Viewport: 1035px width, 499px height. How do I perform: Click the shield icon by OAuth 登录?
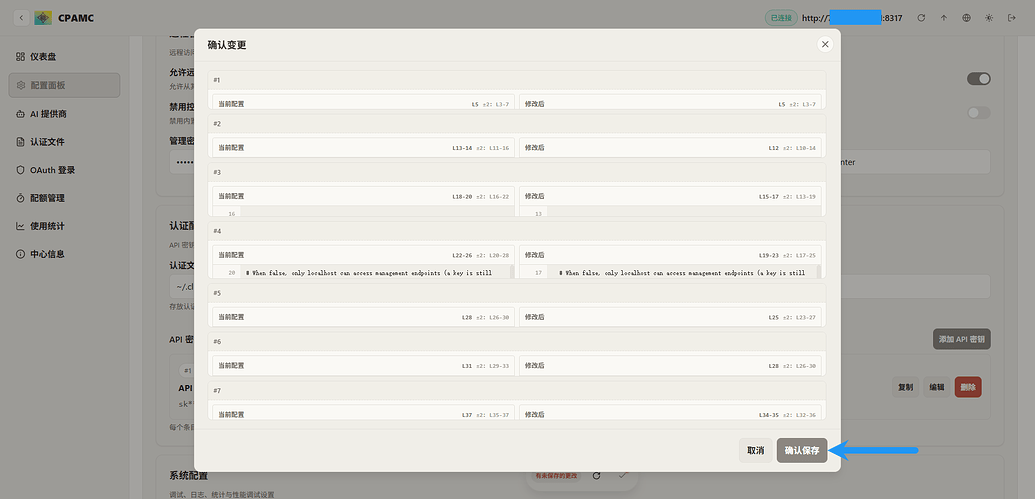(20, 170)
